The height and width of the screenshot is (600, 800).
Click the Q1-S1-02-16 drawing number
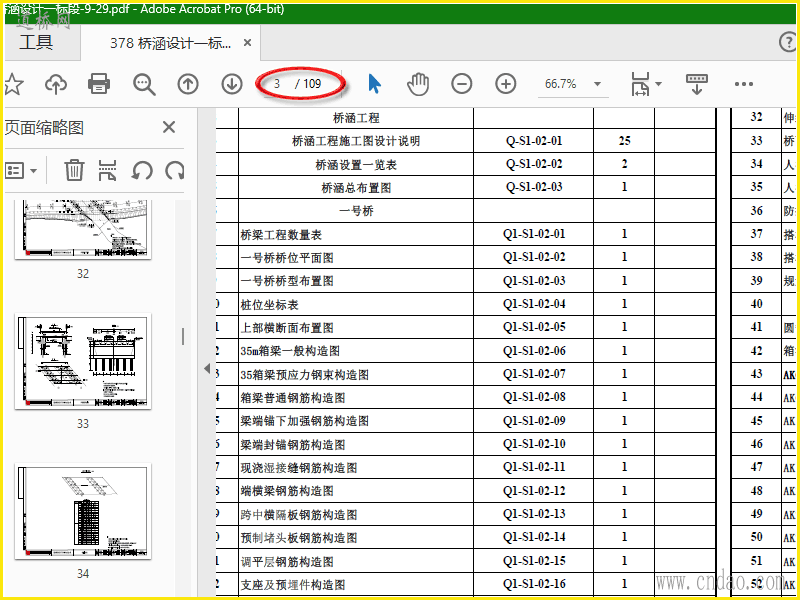(534, 584)
